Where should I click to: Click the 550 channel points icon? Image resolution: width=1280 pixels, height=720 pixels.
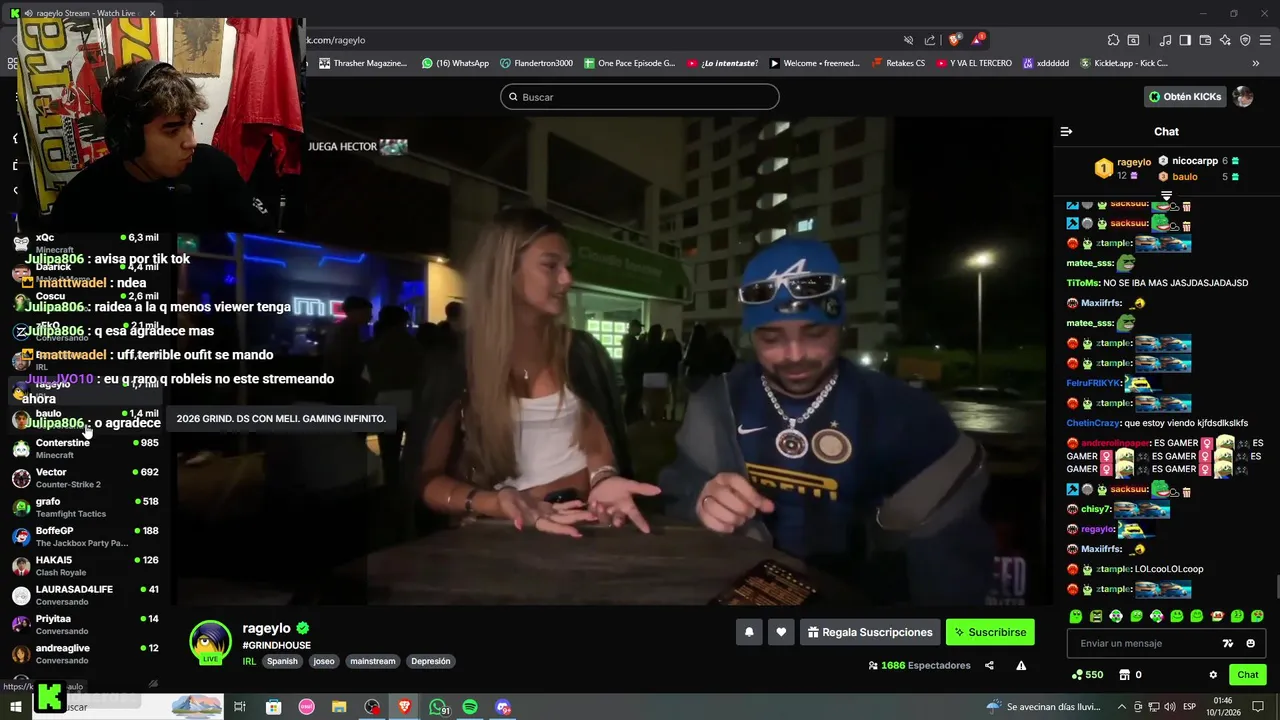coord(1077,675)
